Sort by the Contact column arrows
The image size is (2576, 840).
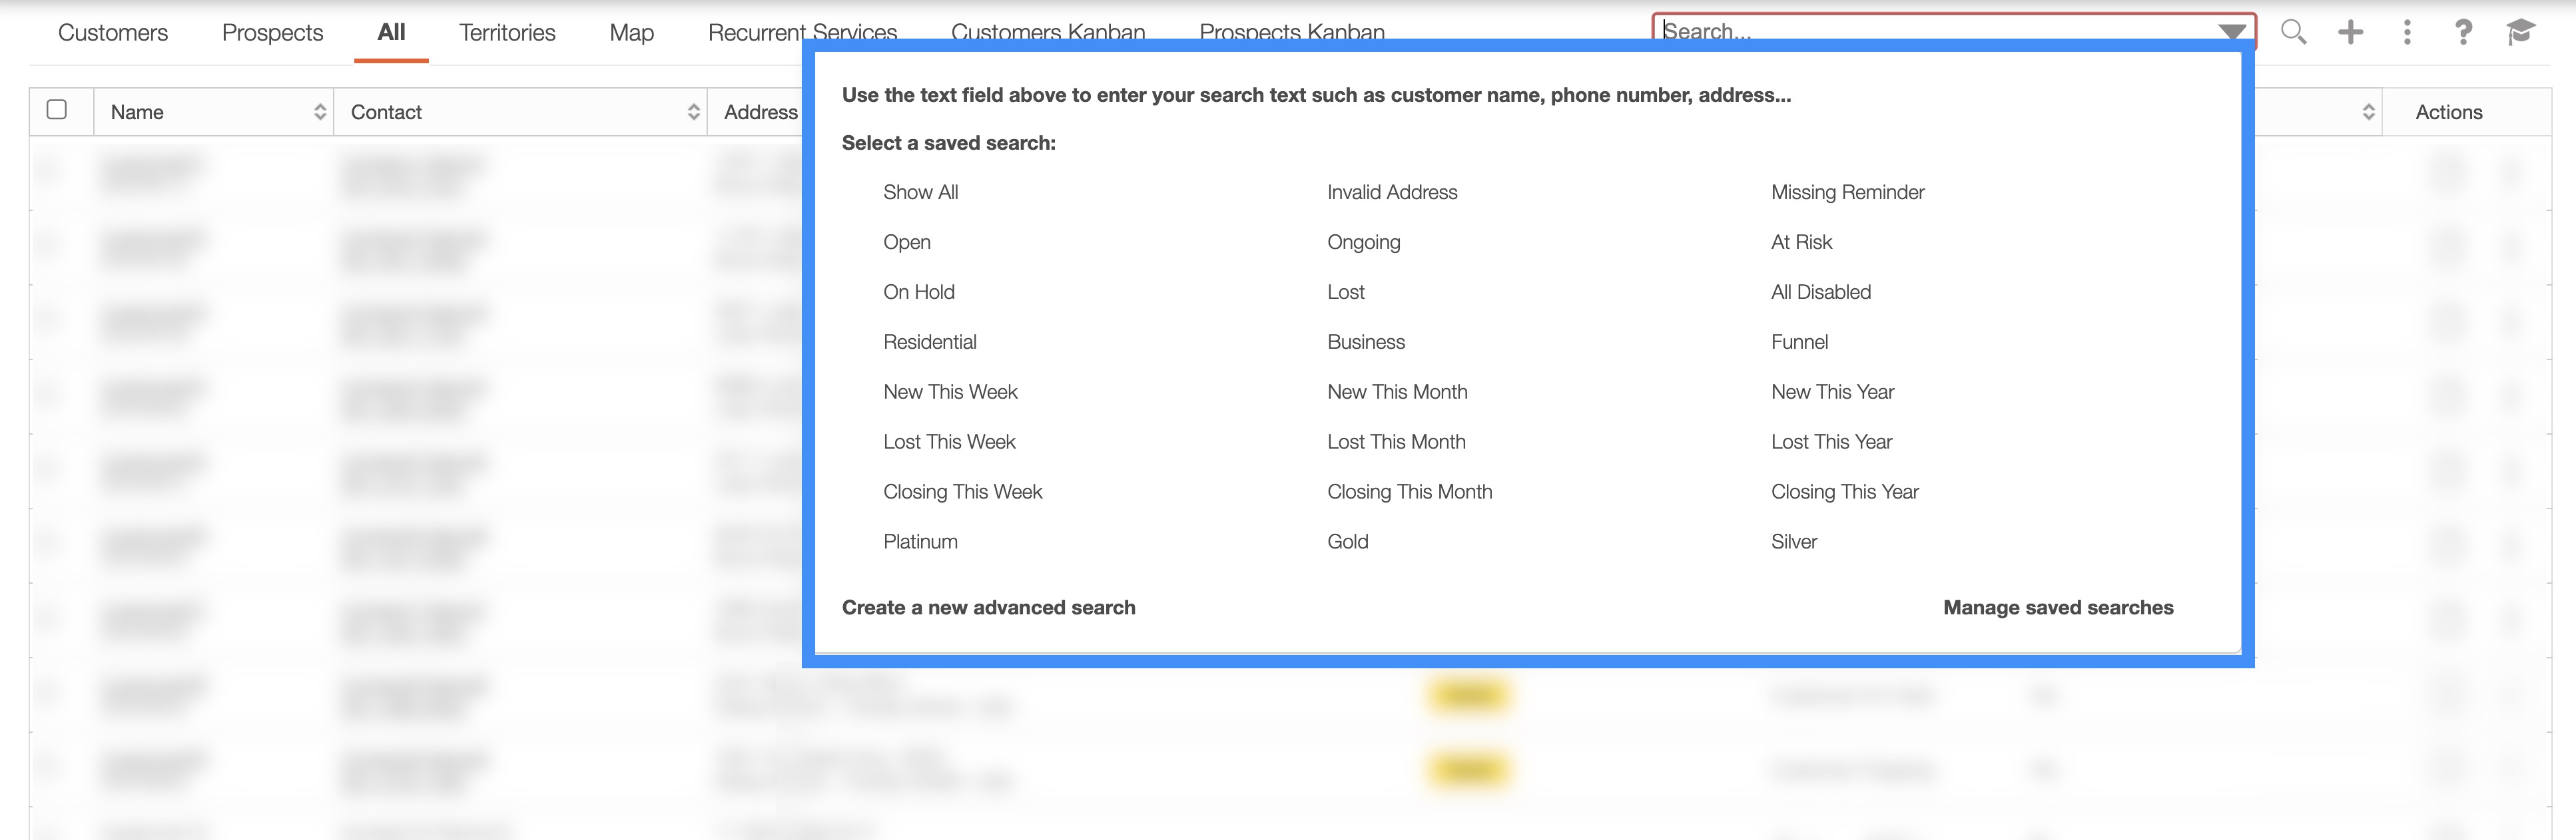(x=693, y=112)
